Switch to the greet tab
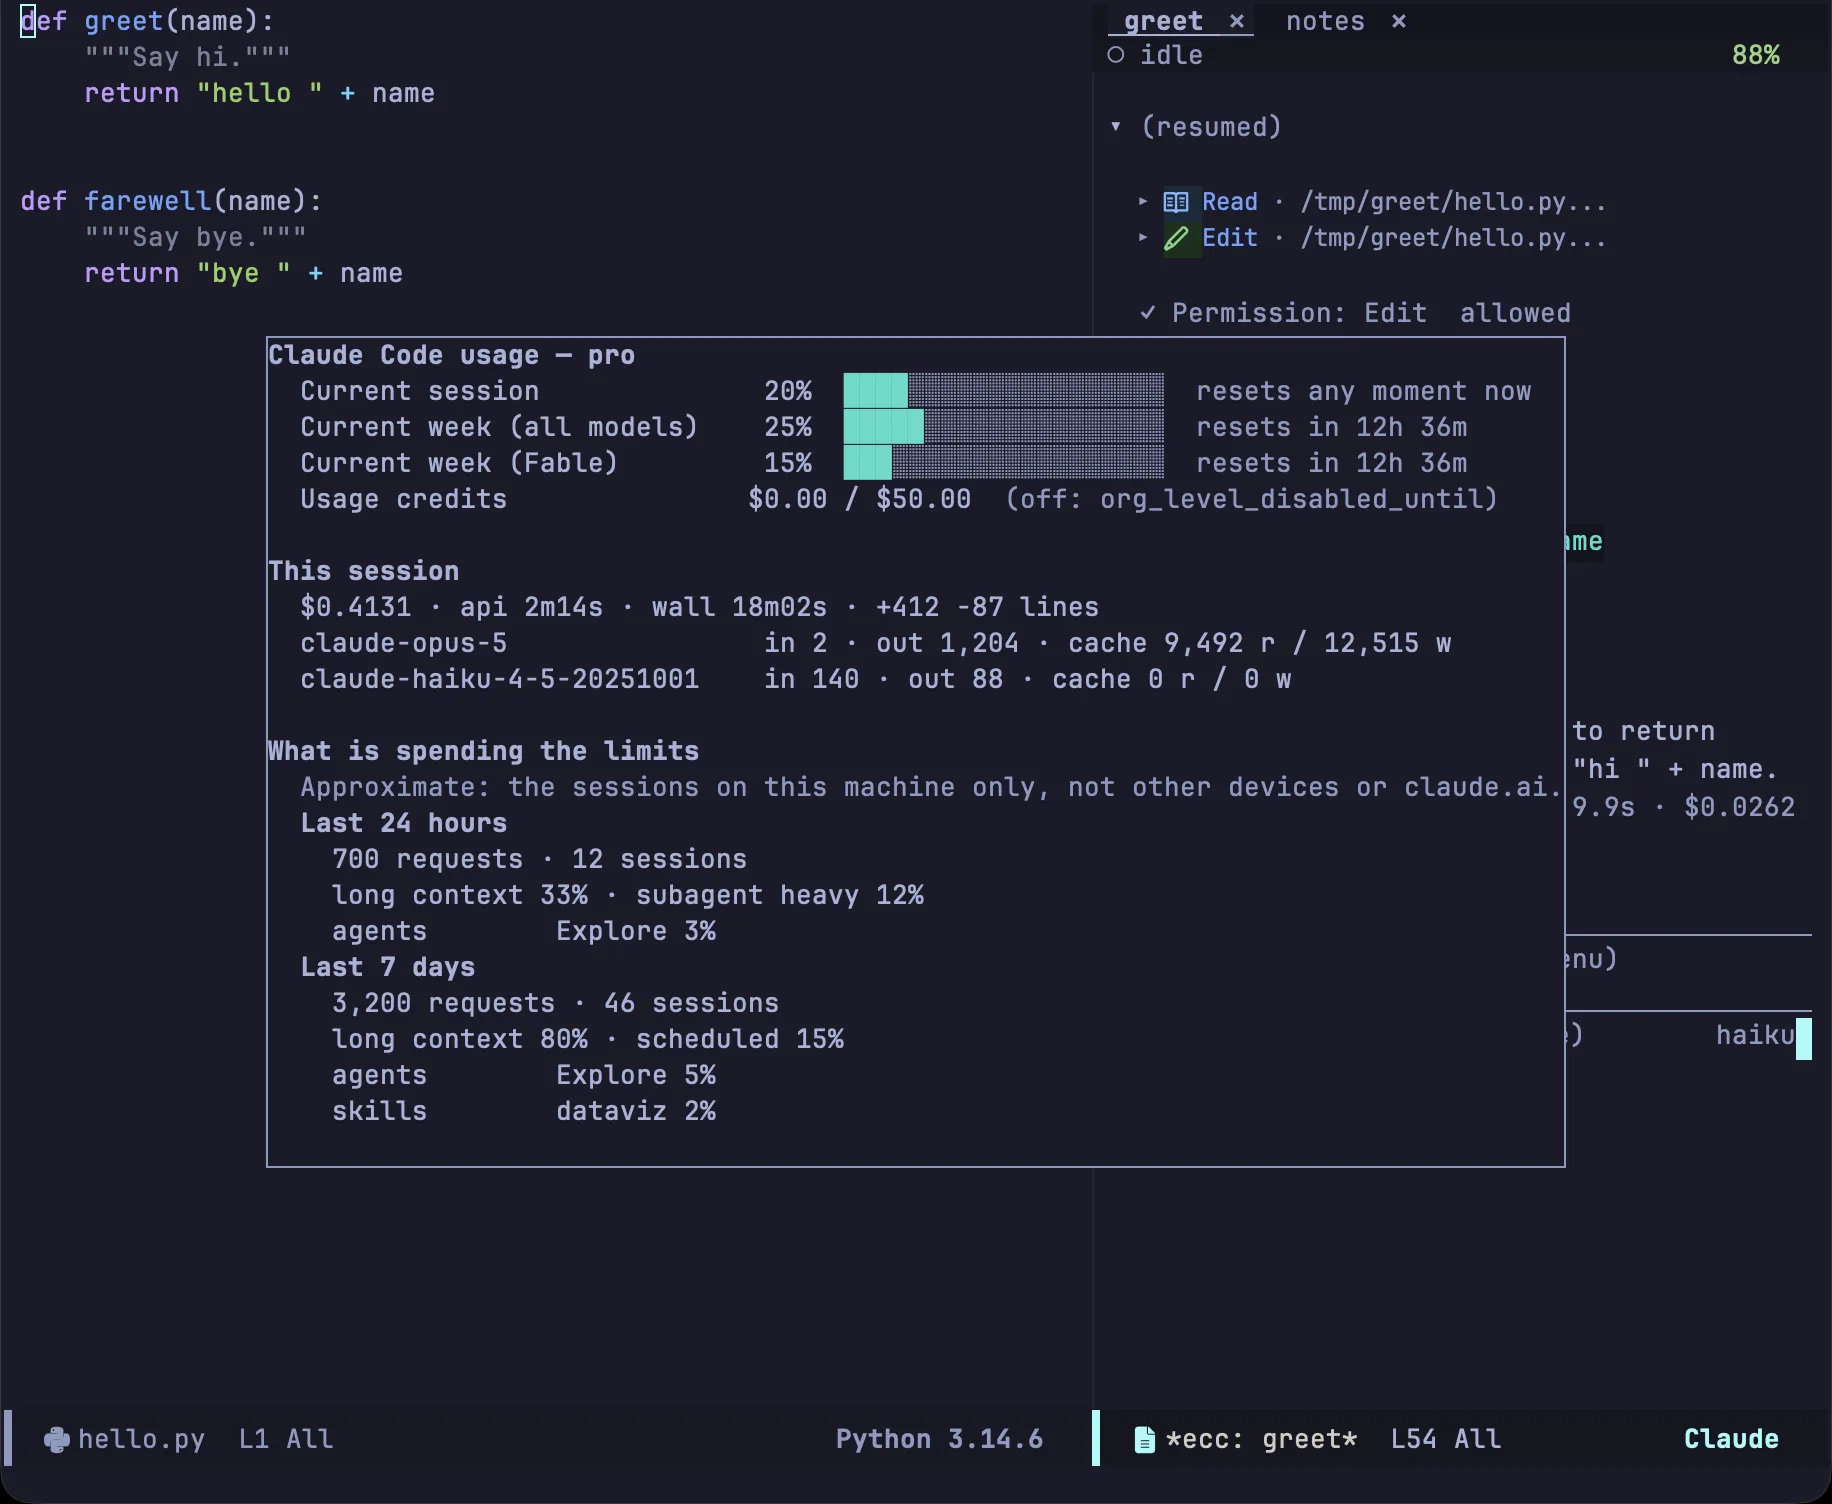Image resolution: width=1832 pixels, height=1504 pixels. tap(1163, 21)
